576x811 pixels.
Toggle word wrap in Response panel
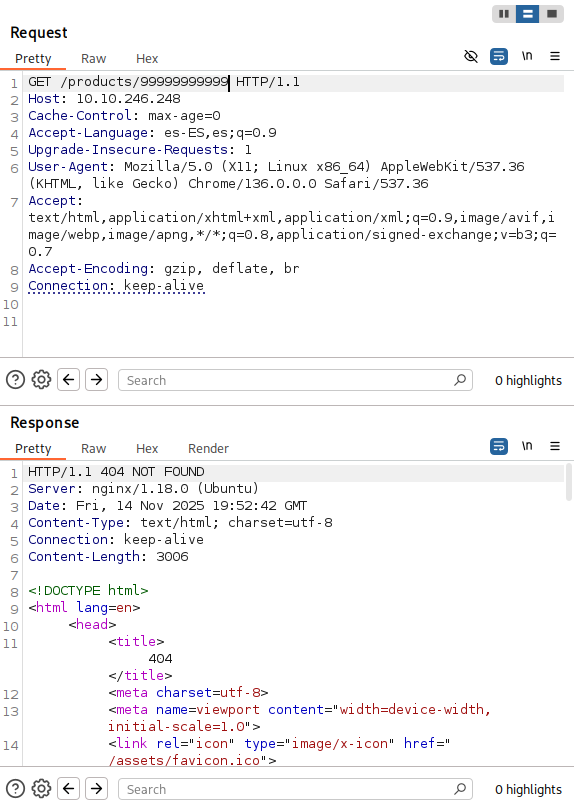(x=499, y=446)
